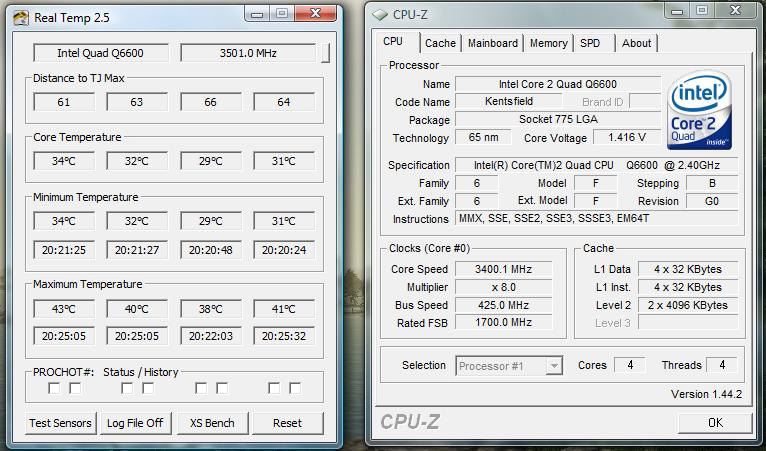The width and height of the screenshot is (766, 451).
Task: Toggle PROCHOT status checkbox for core 2
Action: pos(201,388)
